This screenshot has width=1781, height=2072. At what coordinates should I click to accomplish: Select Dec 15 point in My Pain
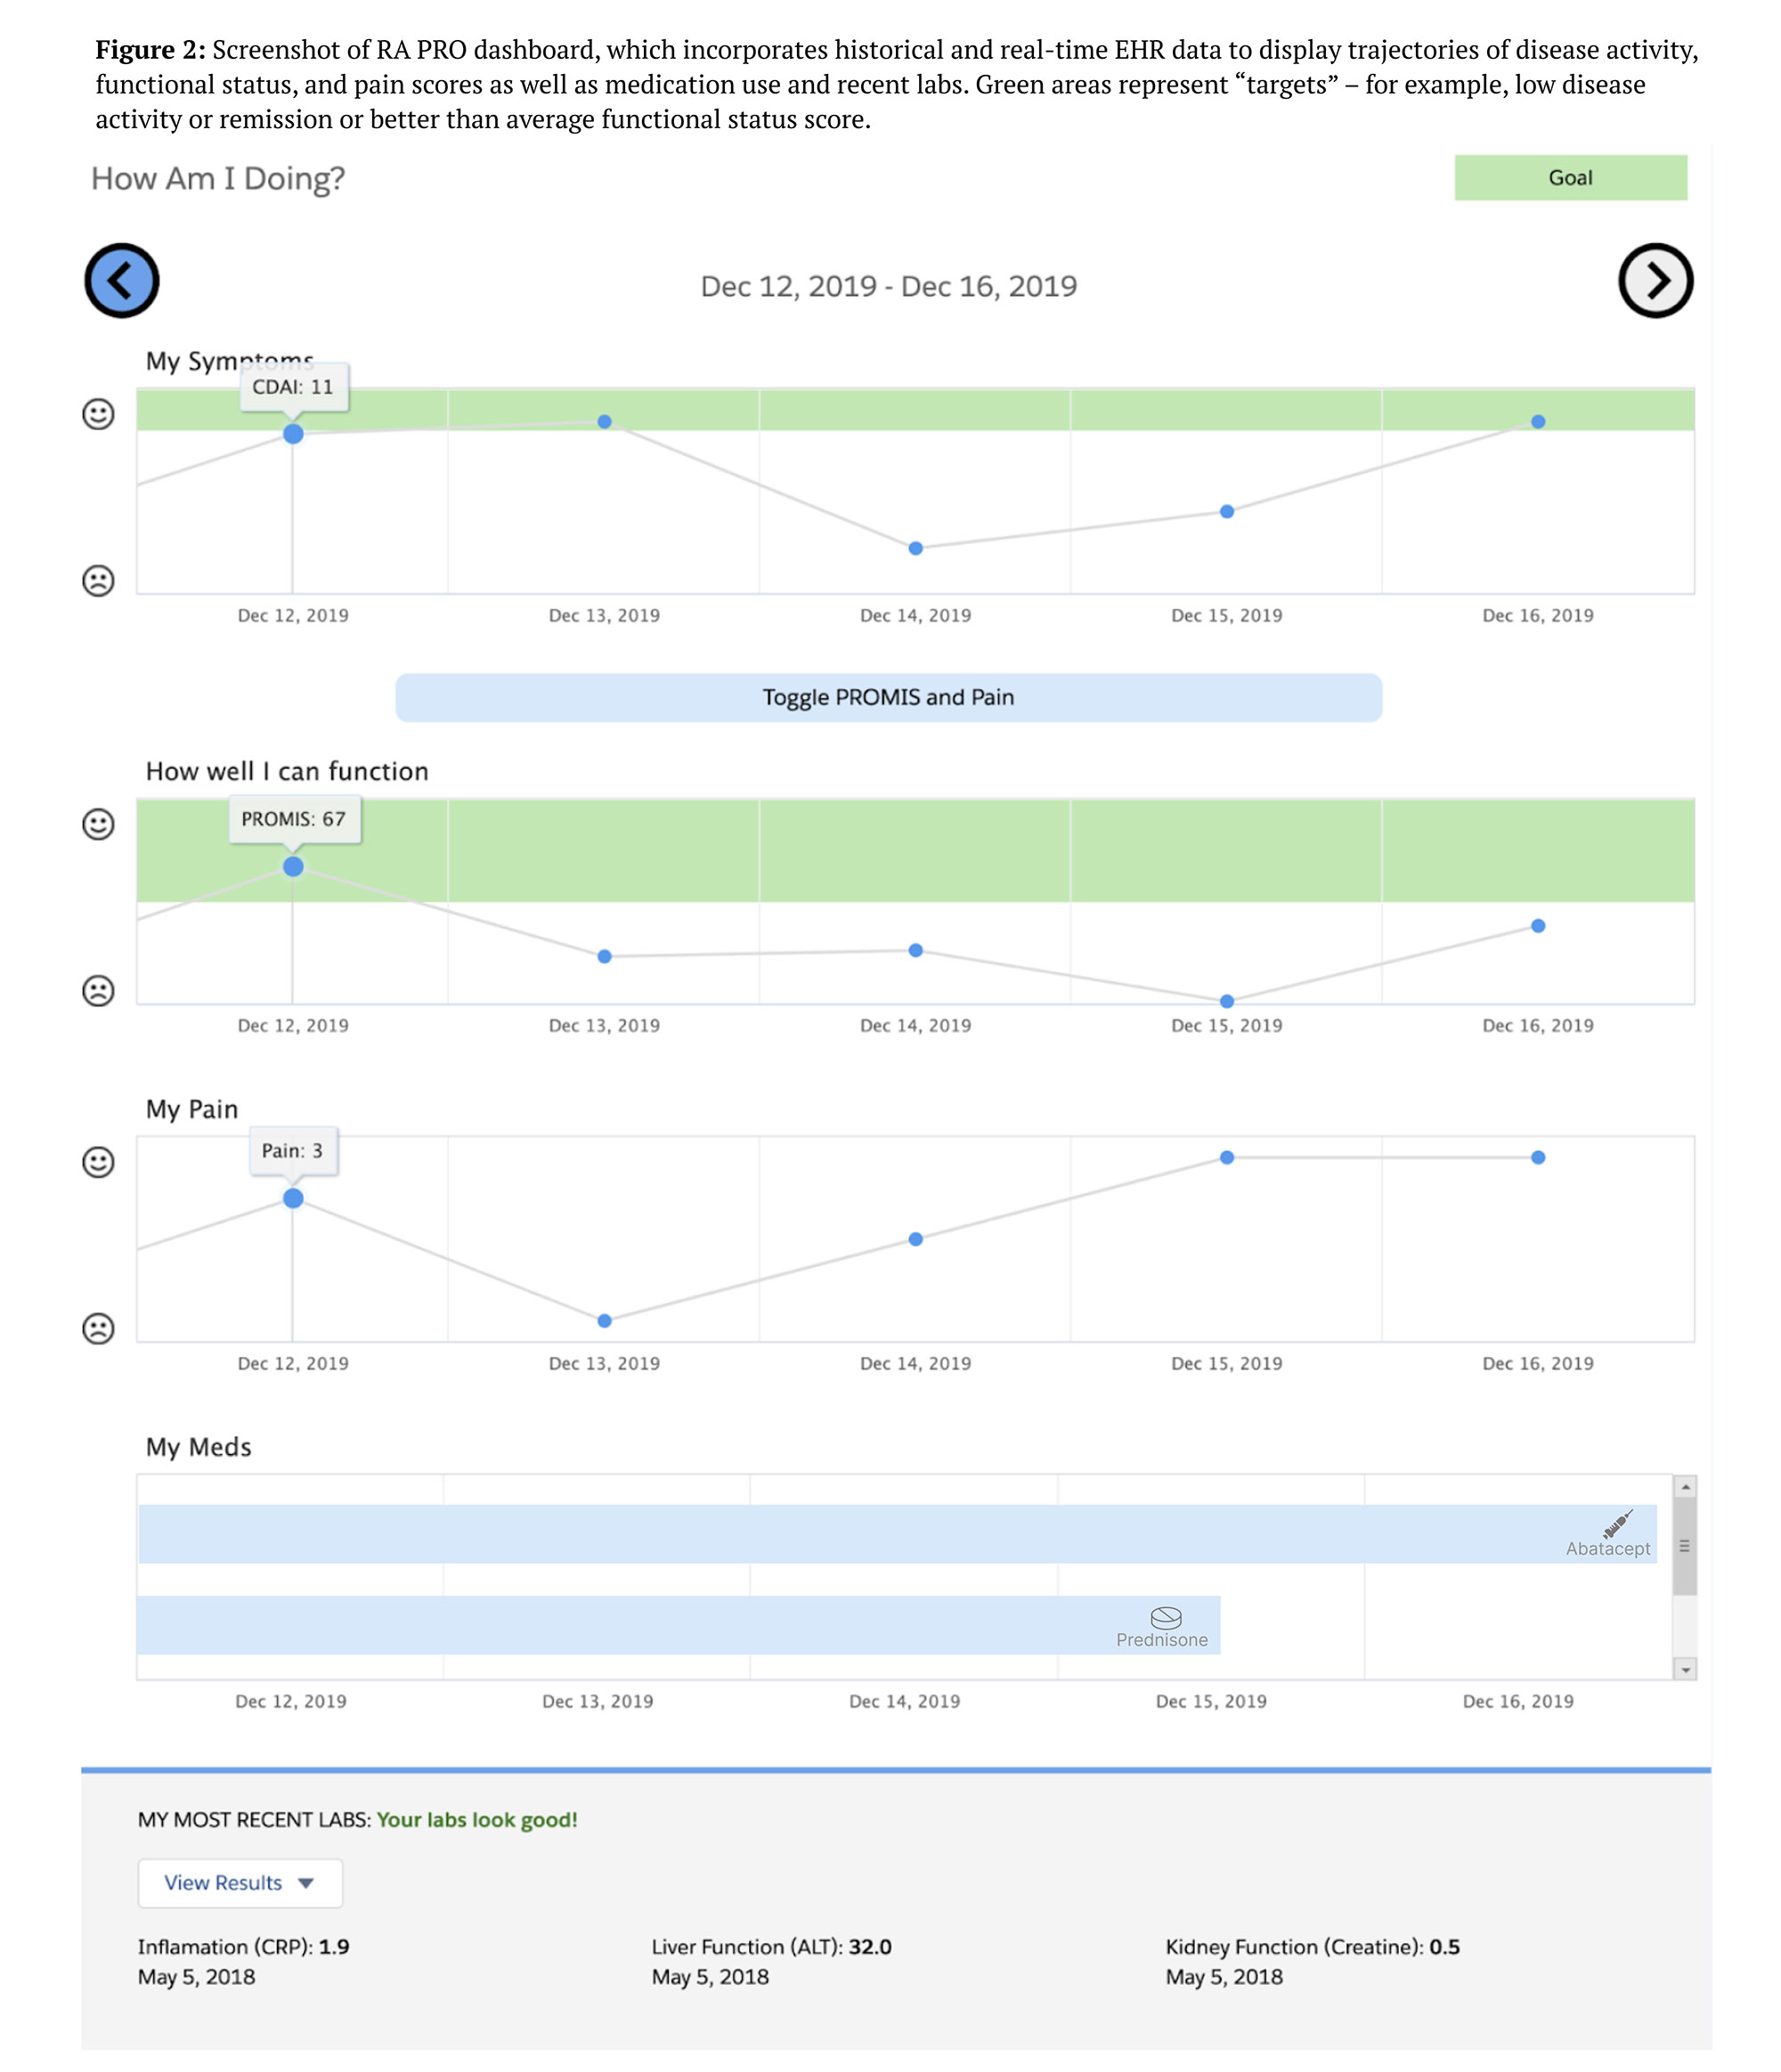pos(1226,1157)
